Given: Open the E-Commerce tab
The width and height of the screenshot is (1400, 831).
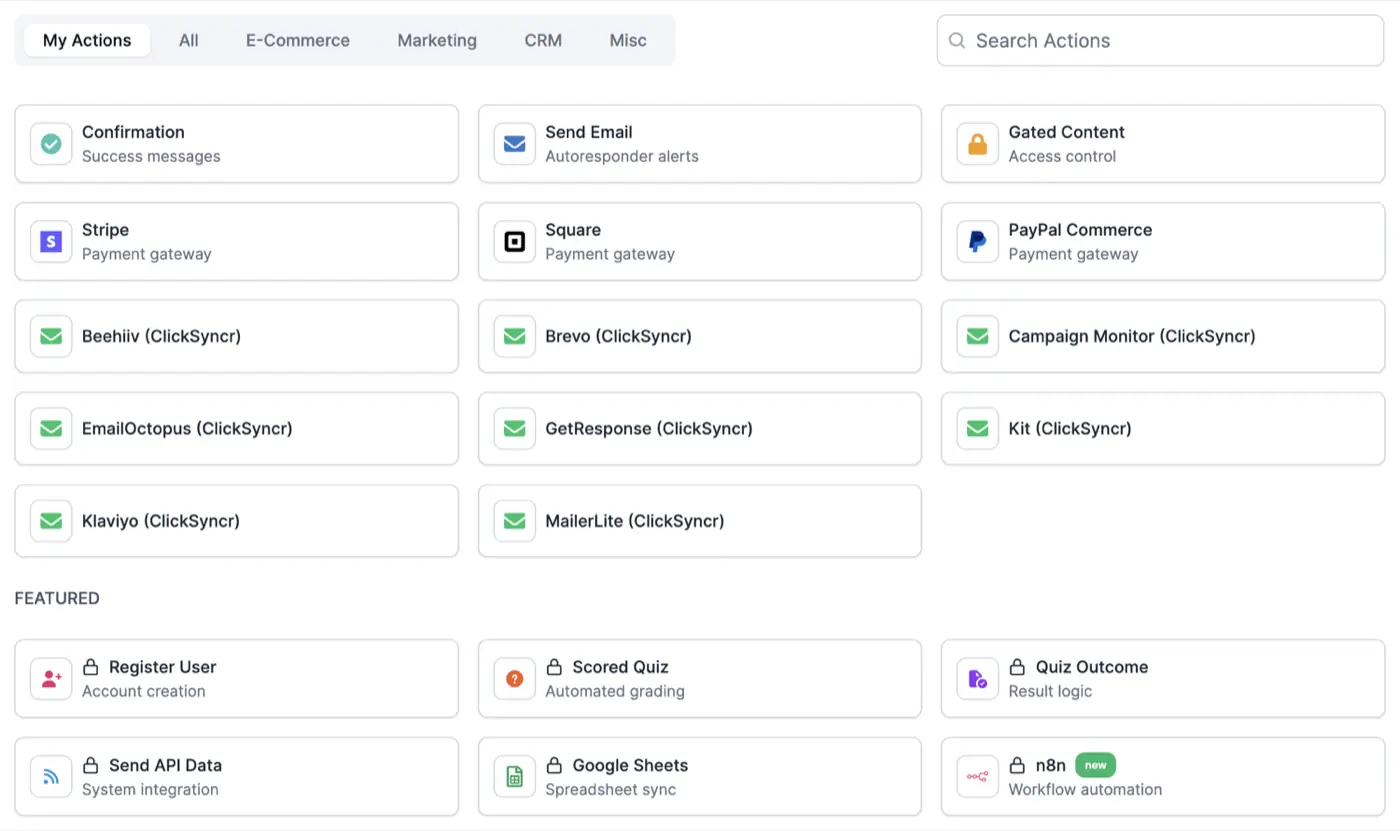Looking at the screenshot, I should (298, 41).
